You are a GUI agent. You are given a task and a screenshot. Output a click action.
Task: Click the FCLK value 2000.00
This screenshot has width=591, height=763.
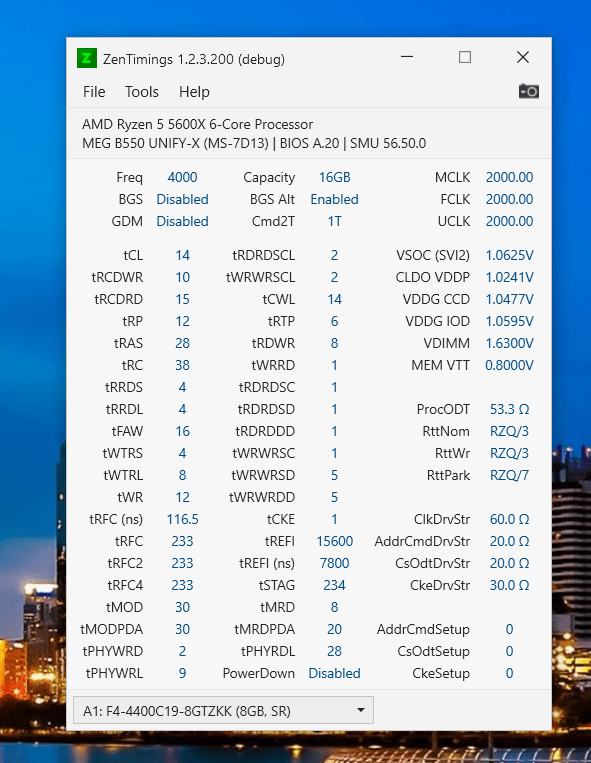click(509, 199)
